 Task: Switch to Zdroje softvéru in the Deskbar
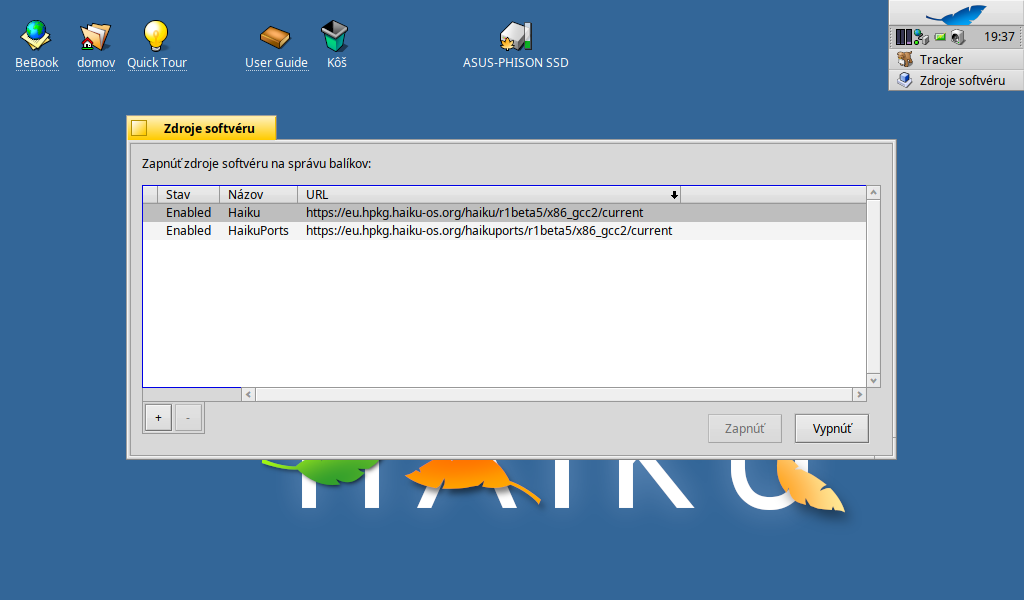pyautogui.click(x=956, y=80)
